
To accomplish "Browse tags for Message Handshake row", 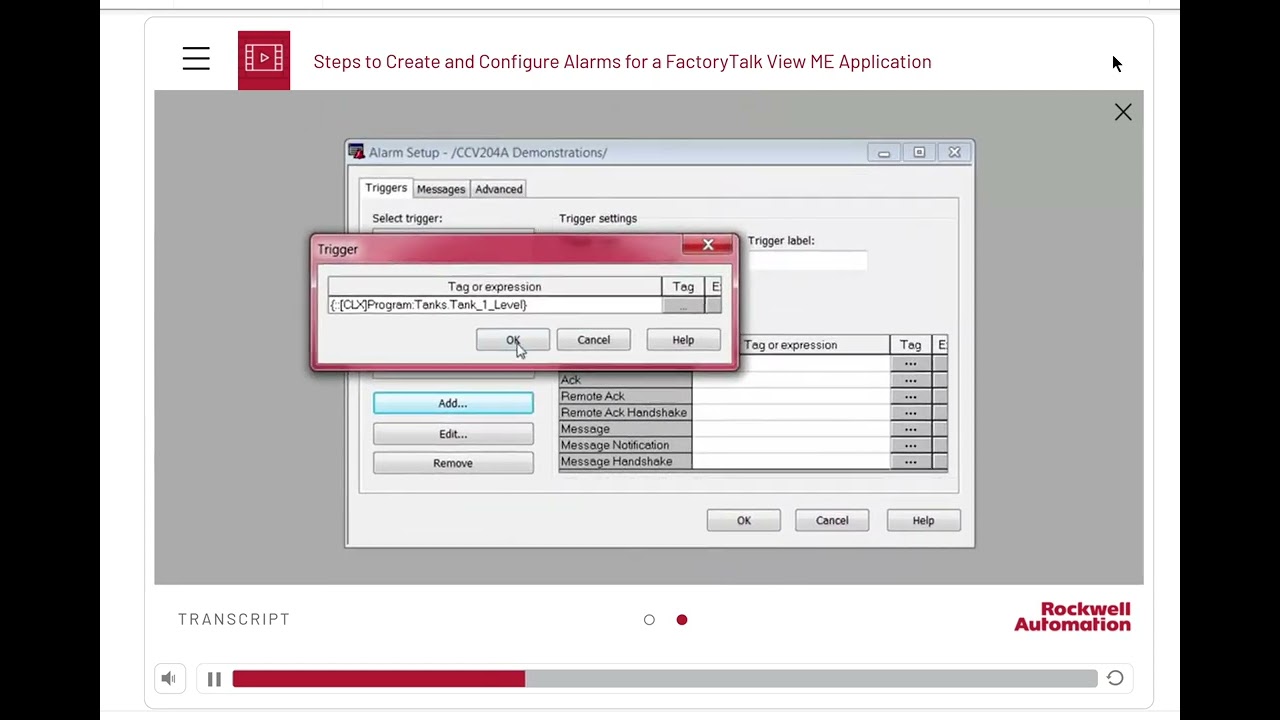I will point(910,461).
